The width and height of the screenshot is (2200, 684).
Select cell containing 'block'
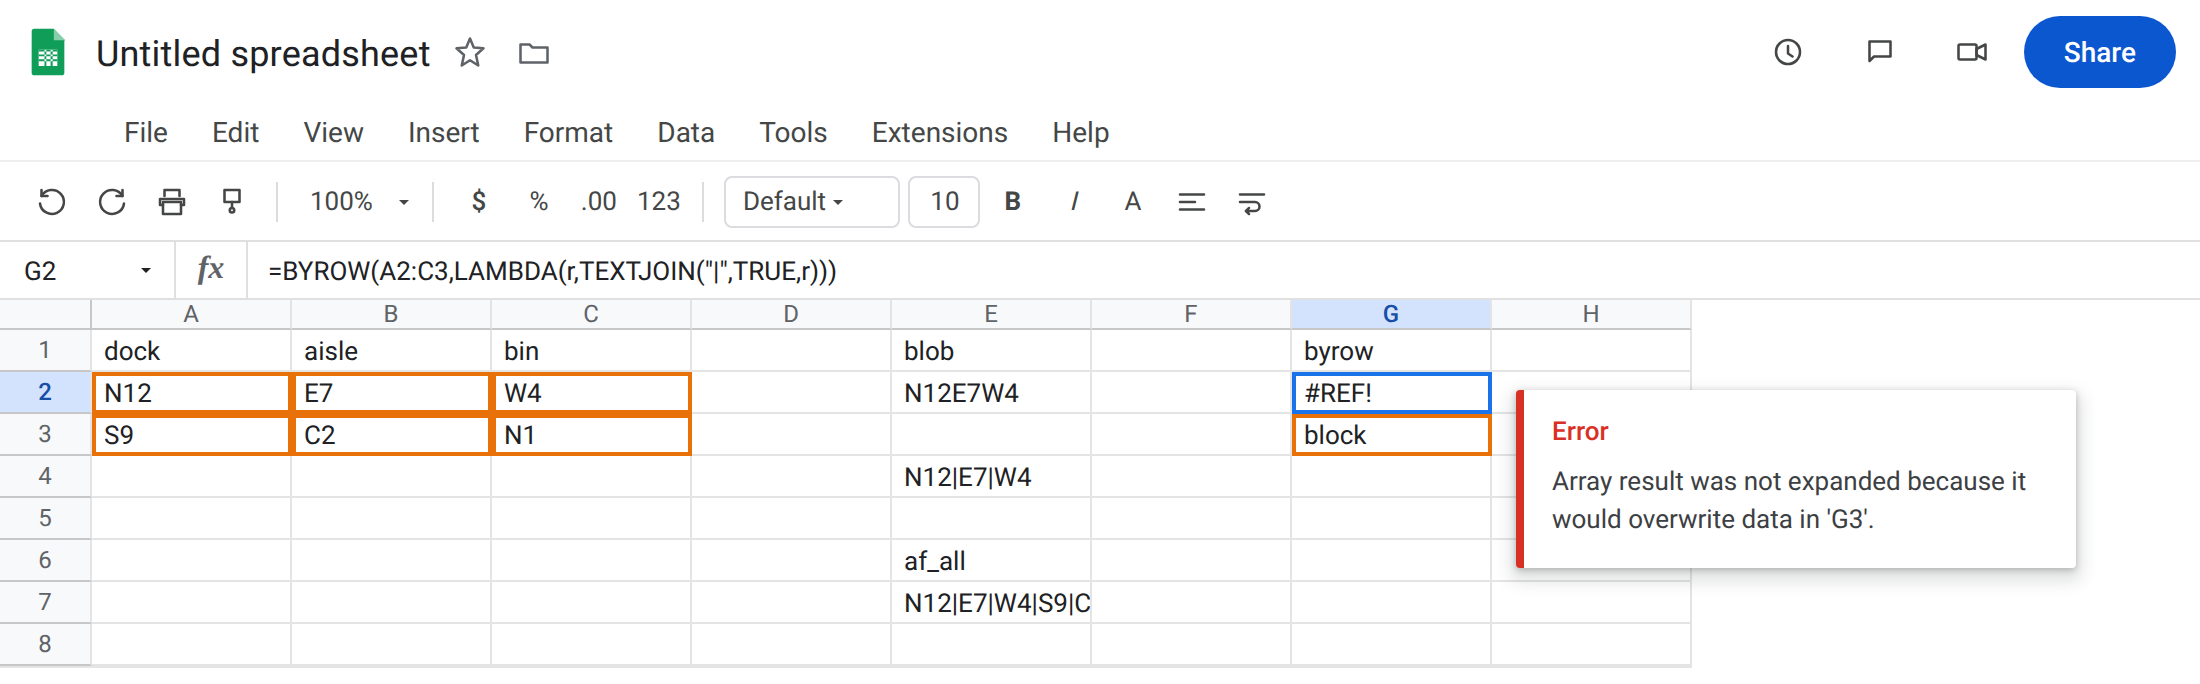pos(1391,435)
